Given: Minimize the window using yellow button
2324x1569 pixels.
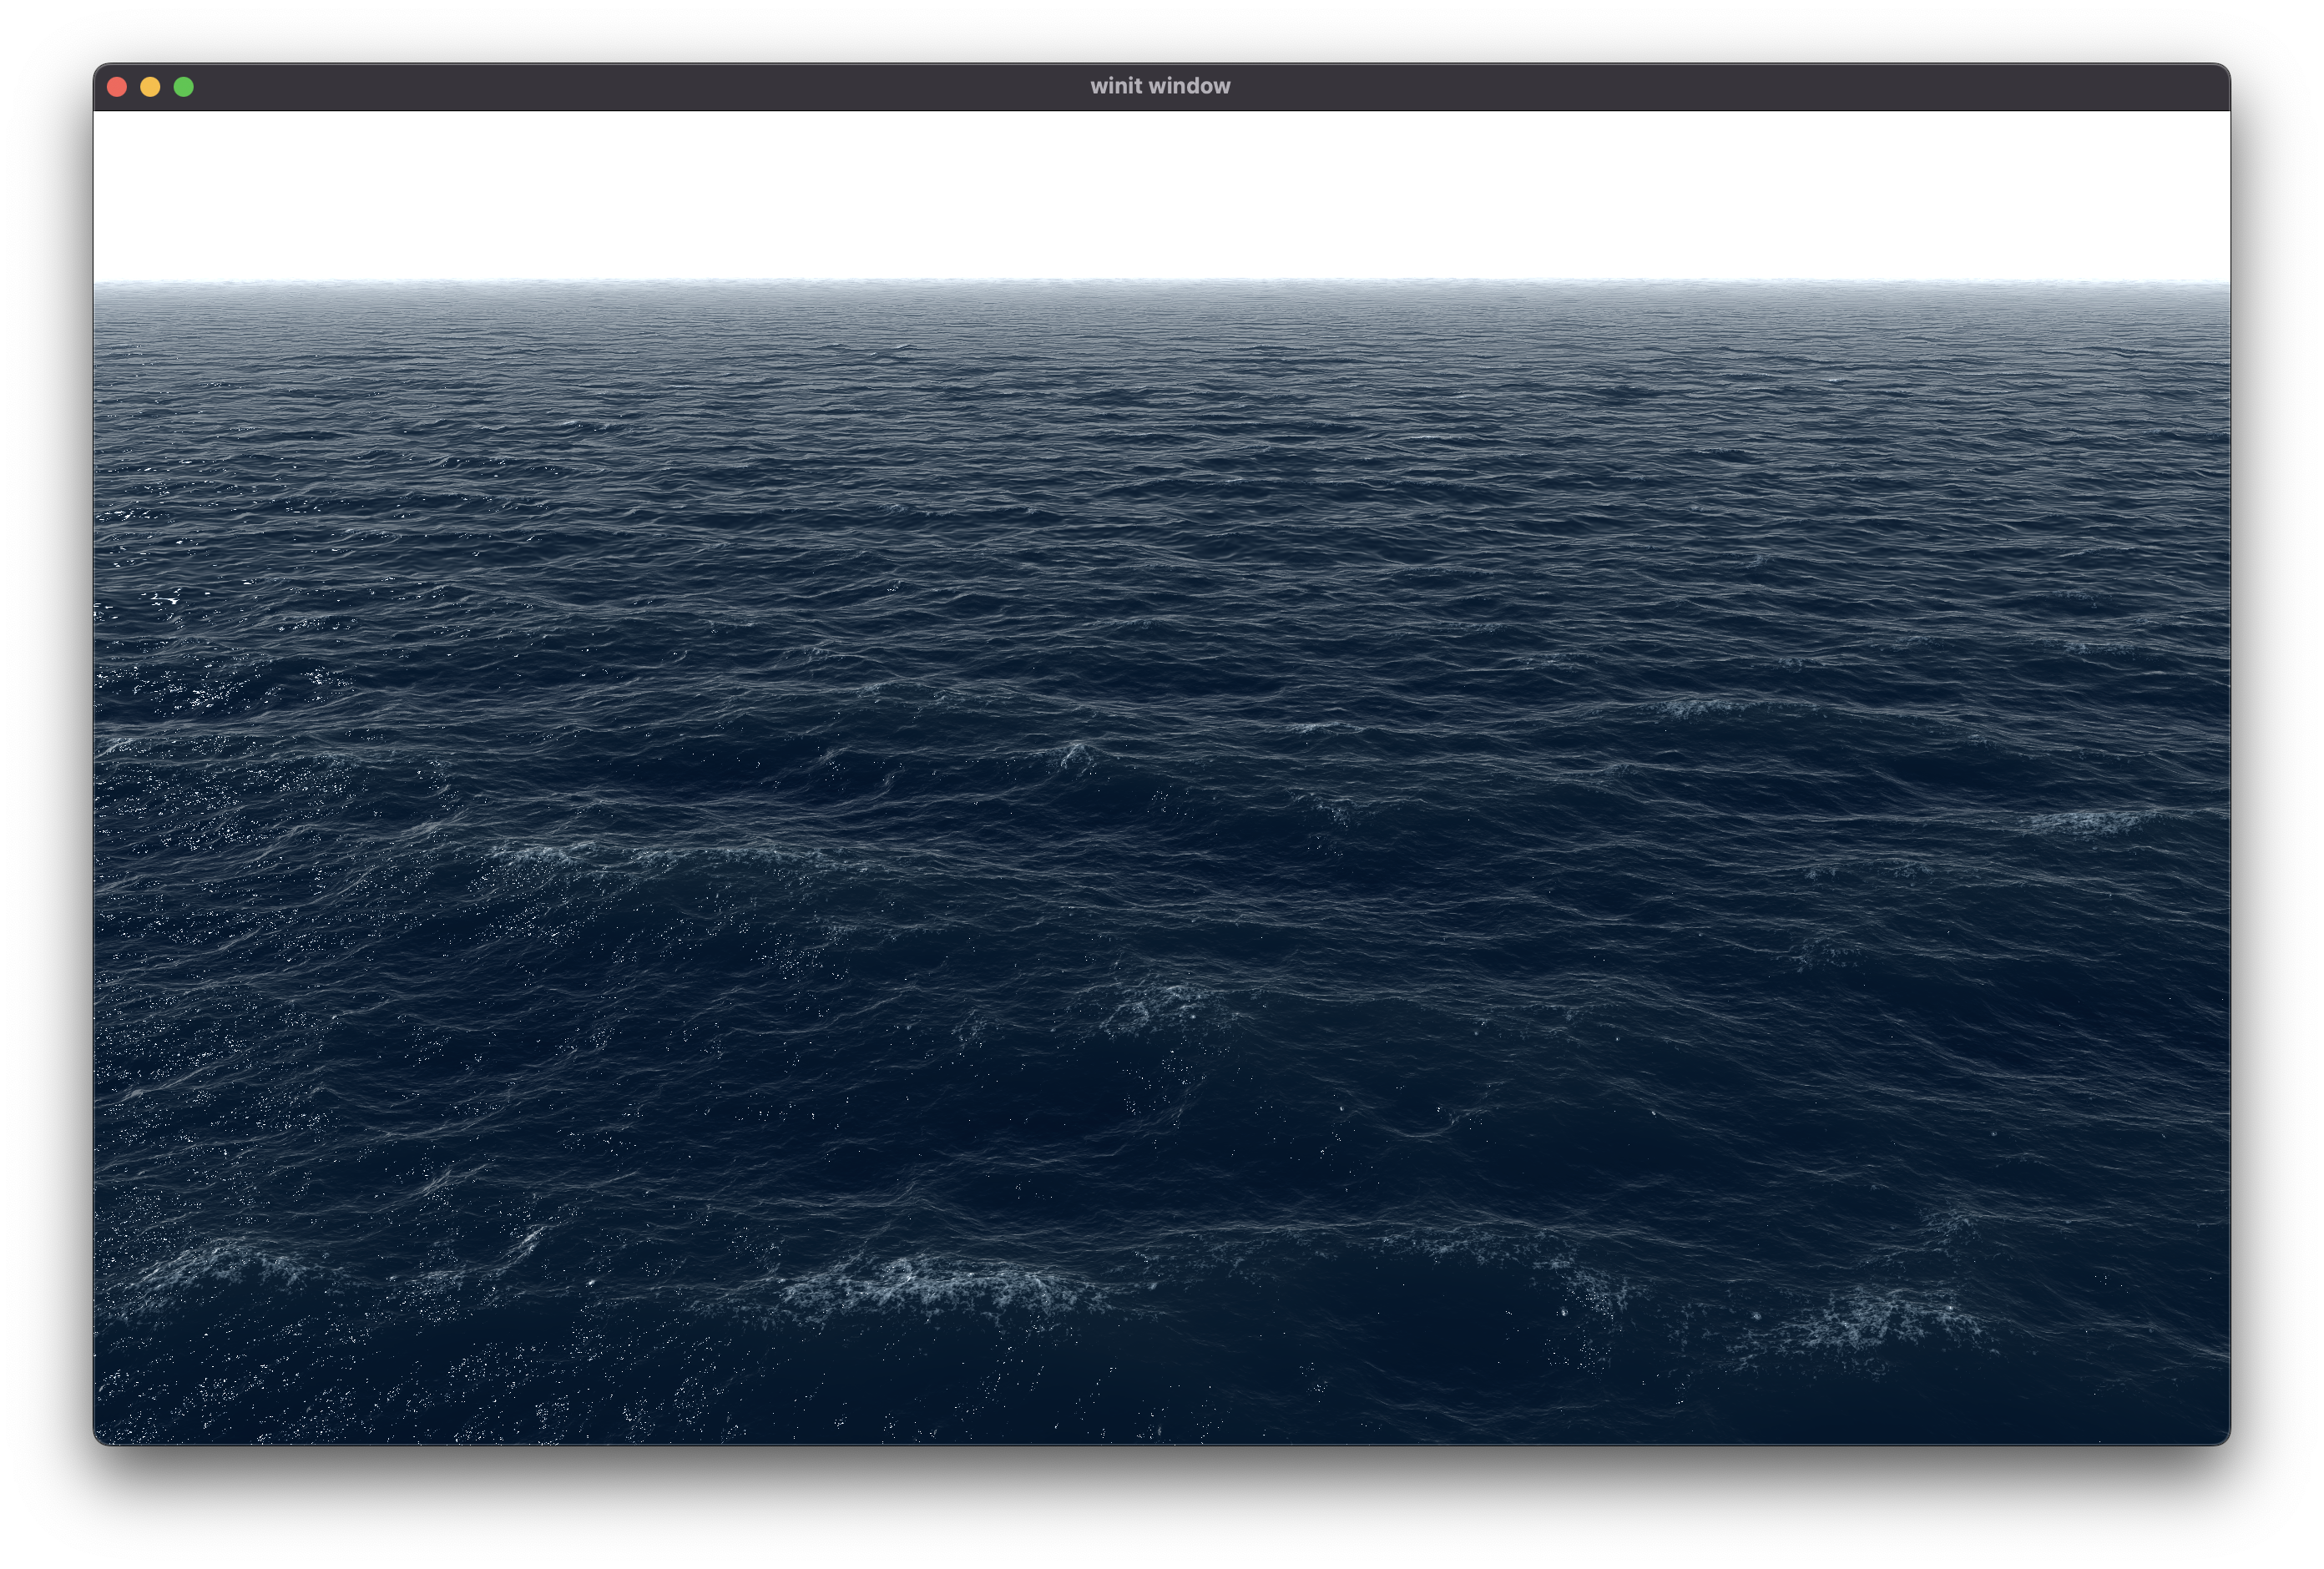Looking at the screenshot, I should 150,87.
